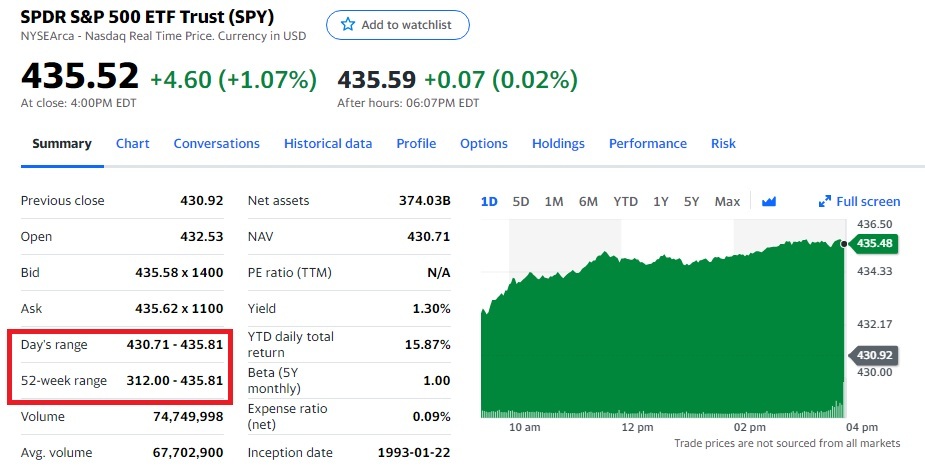
Task: Go to the Profile tab
Action: [x=416, y=143]
